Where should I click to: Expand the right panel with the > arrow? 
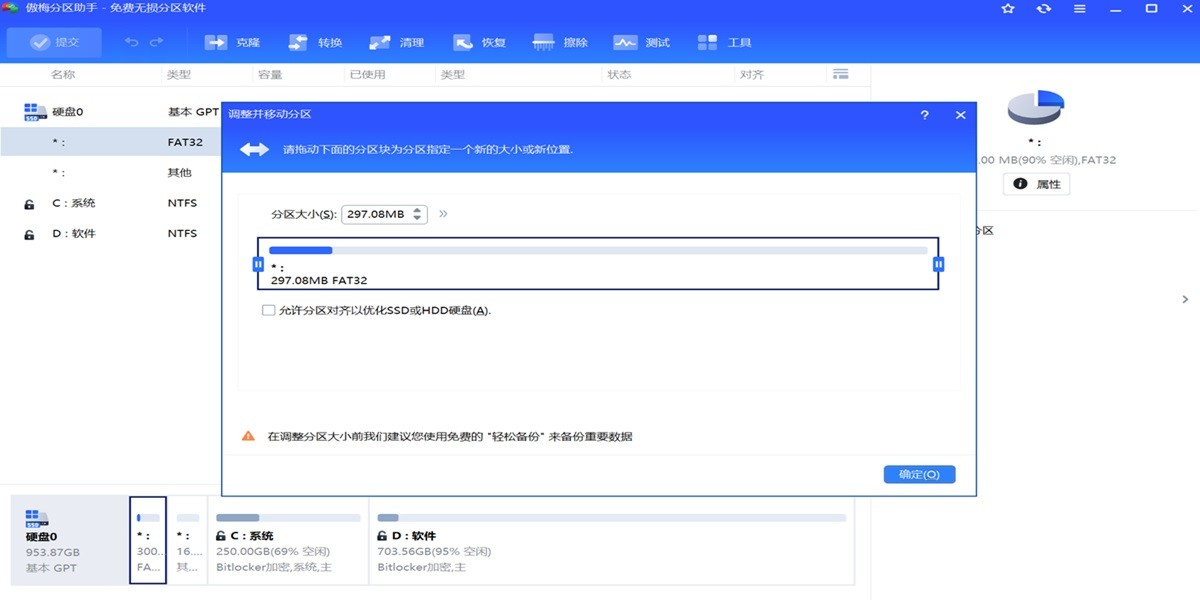point(1185,298)
